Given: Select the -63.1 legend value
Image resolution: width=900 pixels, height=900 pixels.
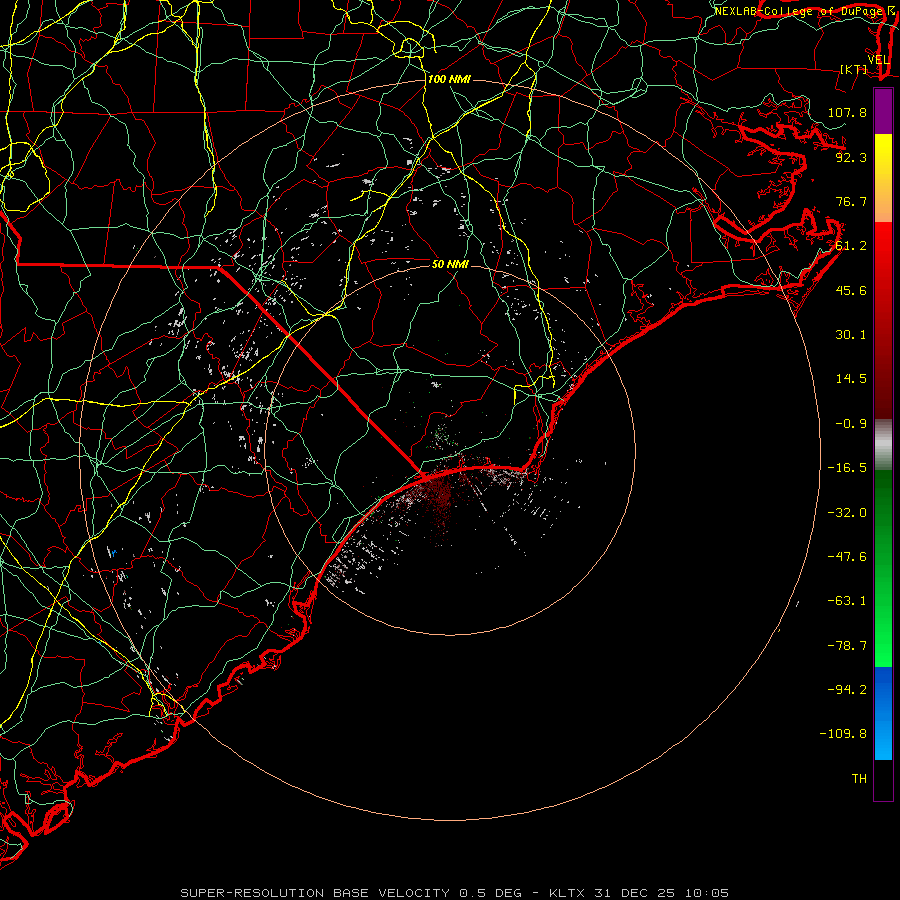Looking at the screenshot, I should pos(847,601).
